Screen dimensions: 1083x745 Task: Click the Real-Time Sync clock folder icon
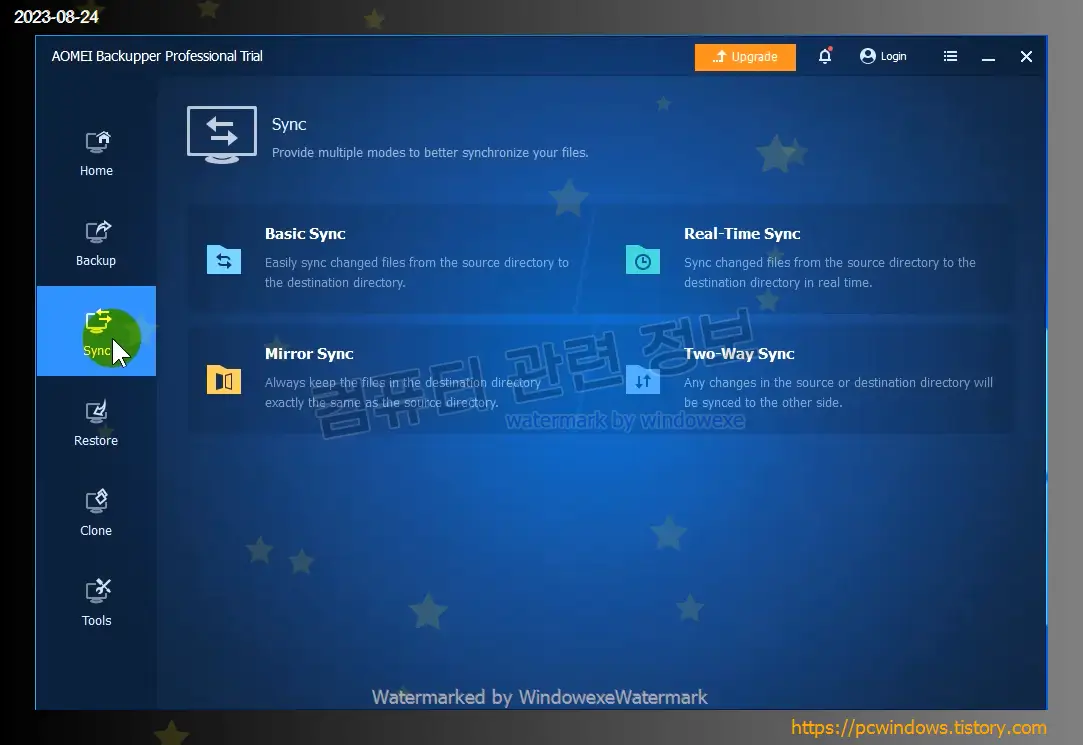point(643,260)
